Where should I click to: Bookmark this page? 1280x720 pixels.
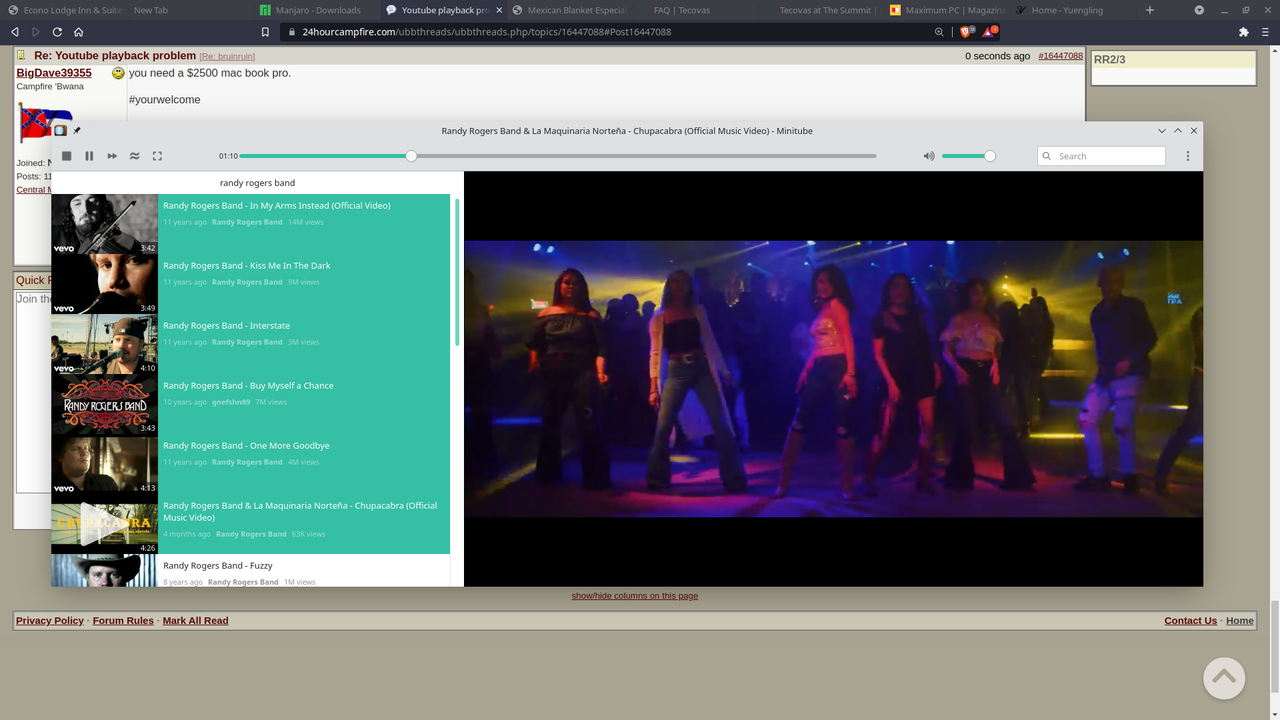coord(265,32)
